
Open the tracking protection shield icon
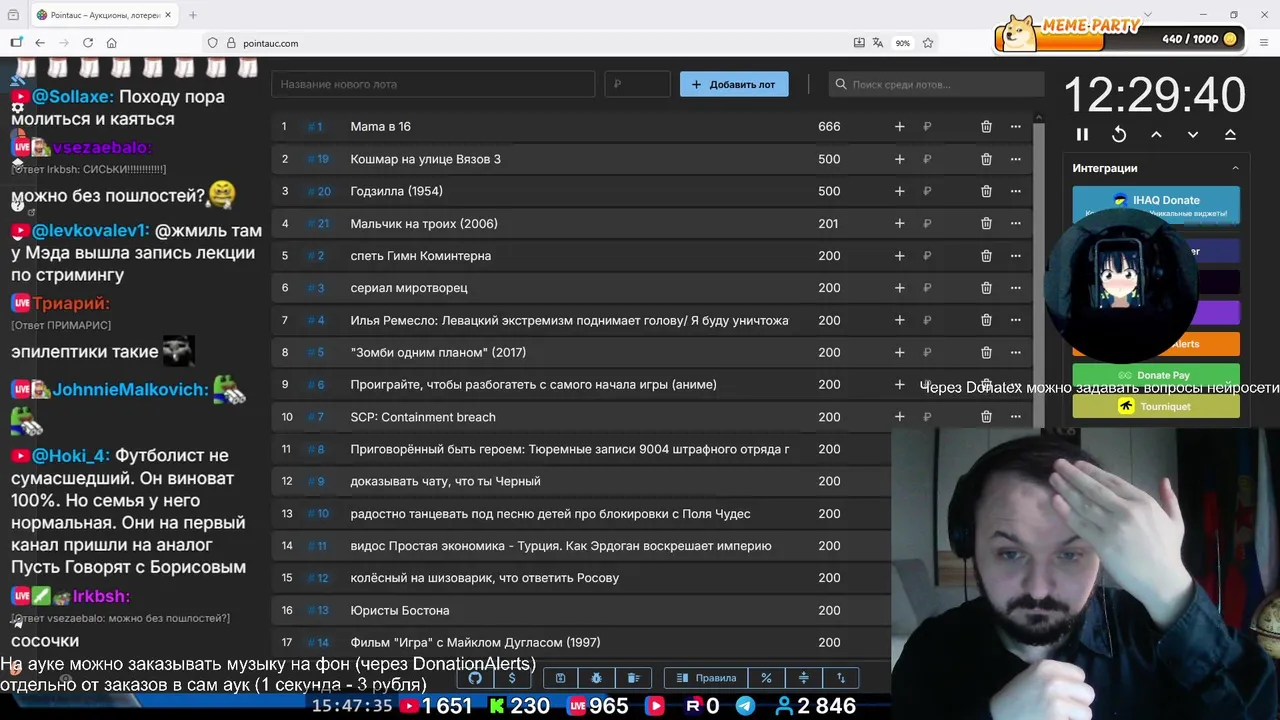coord(212,43)
